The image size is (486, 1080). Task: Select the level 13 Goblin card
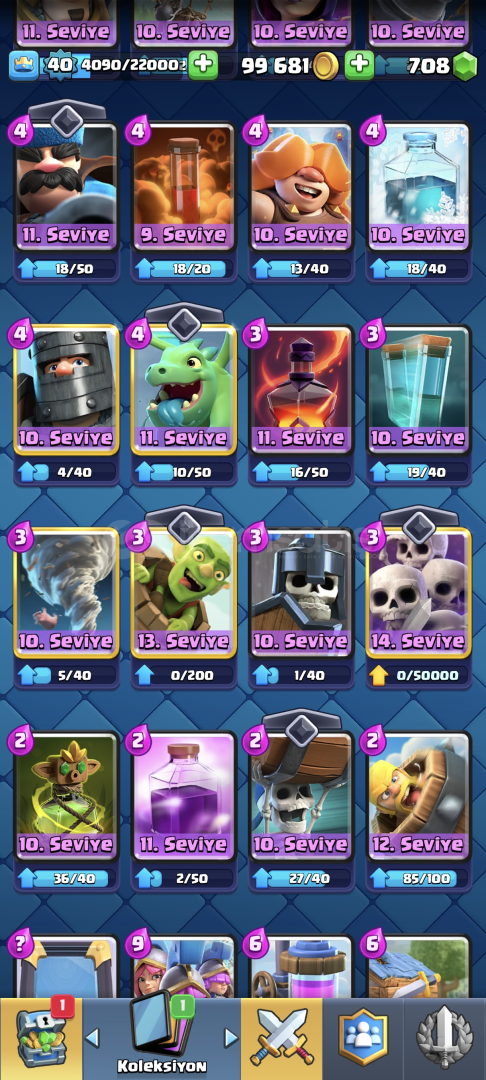[184, 593]
